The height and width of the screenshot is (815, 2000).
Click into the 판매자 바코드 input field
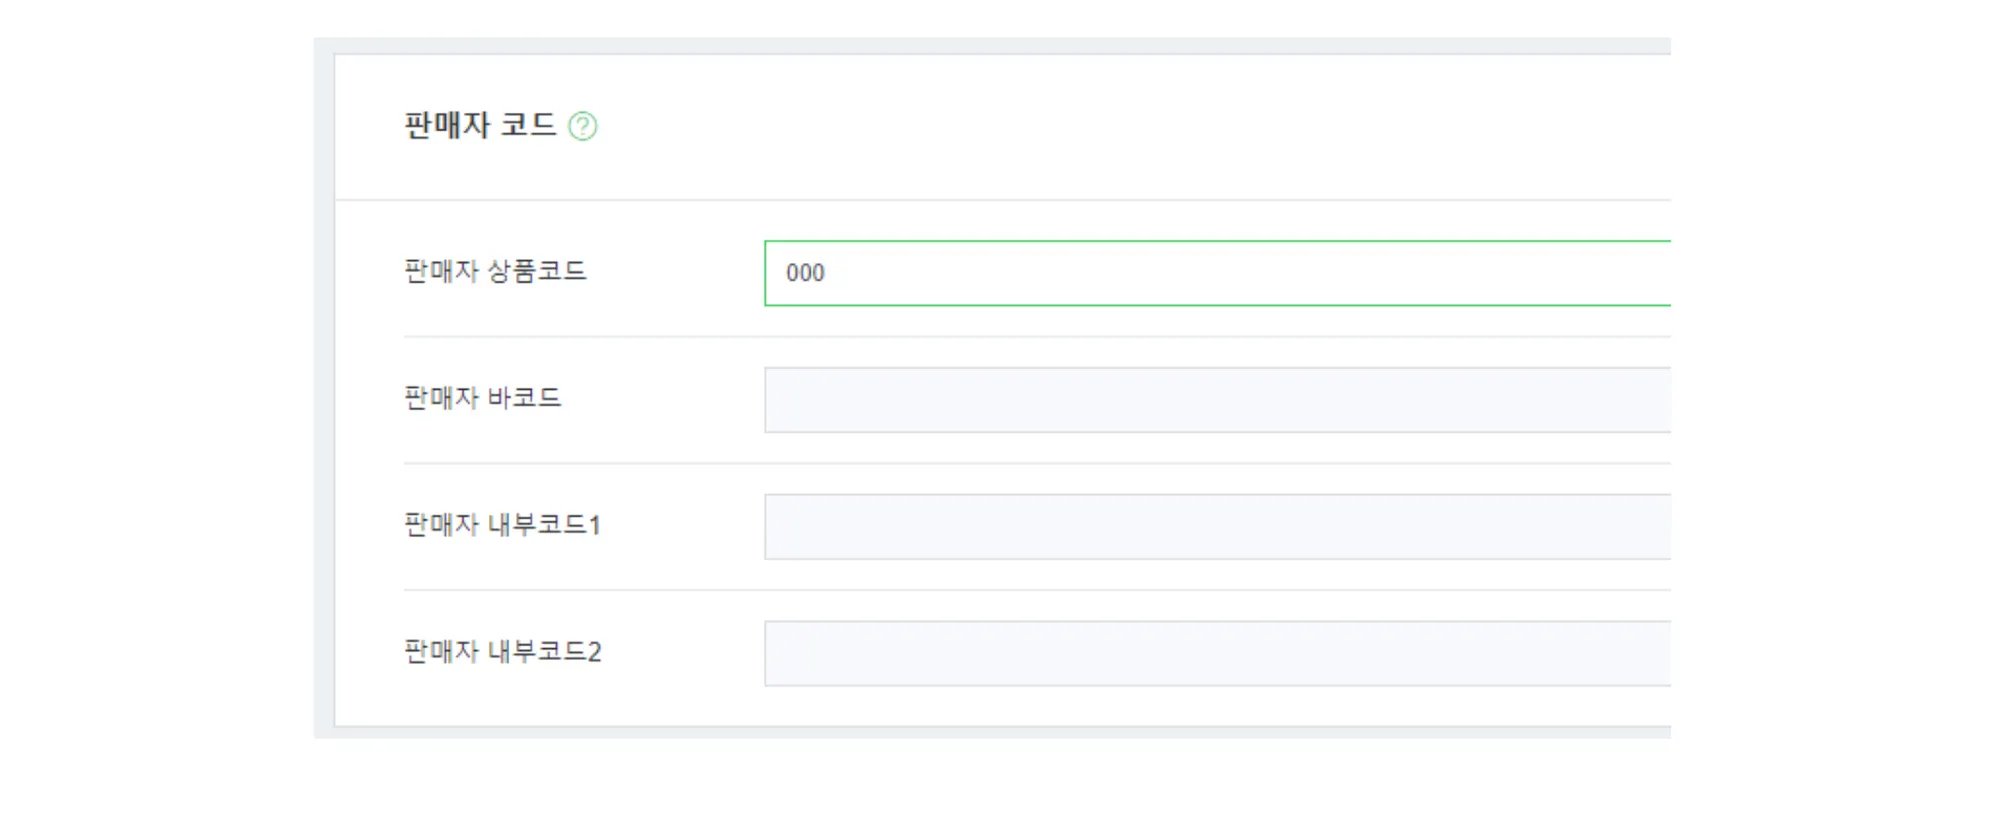click(x=1216, y=400)
